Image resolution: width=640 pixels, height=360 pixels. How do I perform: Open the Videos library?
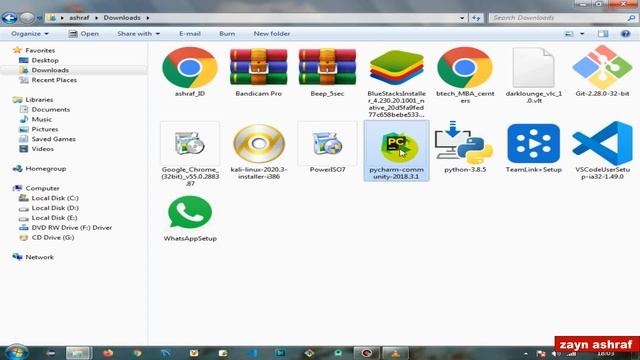click(42, 149)
